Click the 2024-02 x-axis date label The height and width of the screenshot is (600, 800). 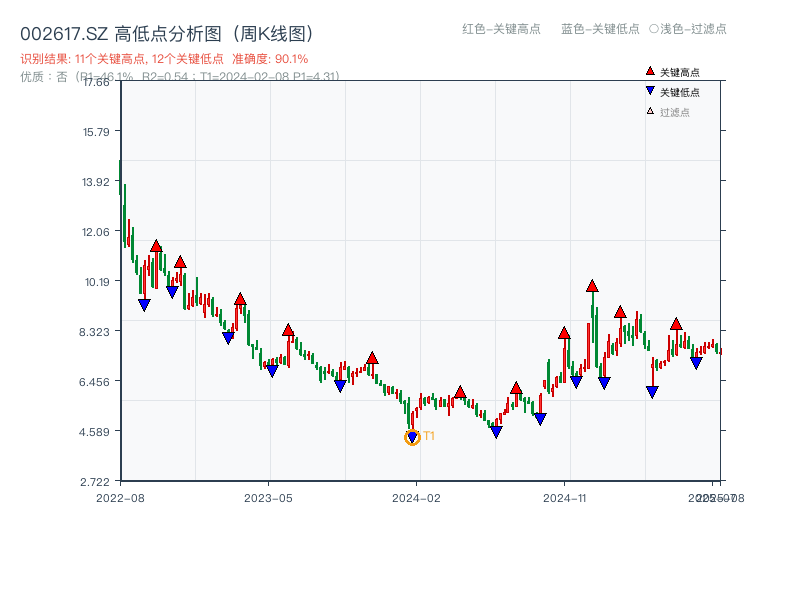(416, 498)
